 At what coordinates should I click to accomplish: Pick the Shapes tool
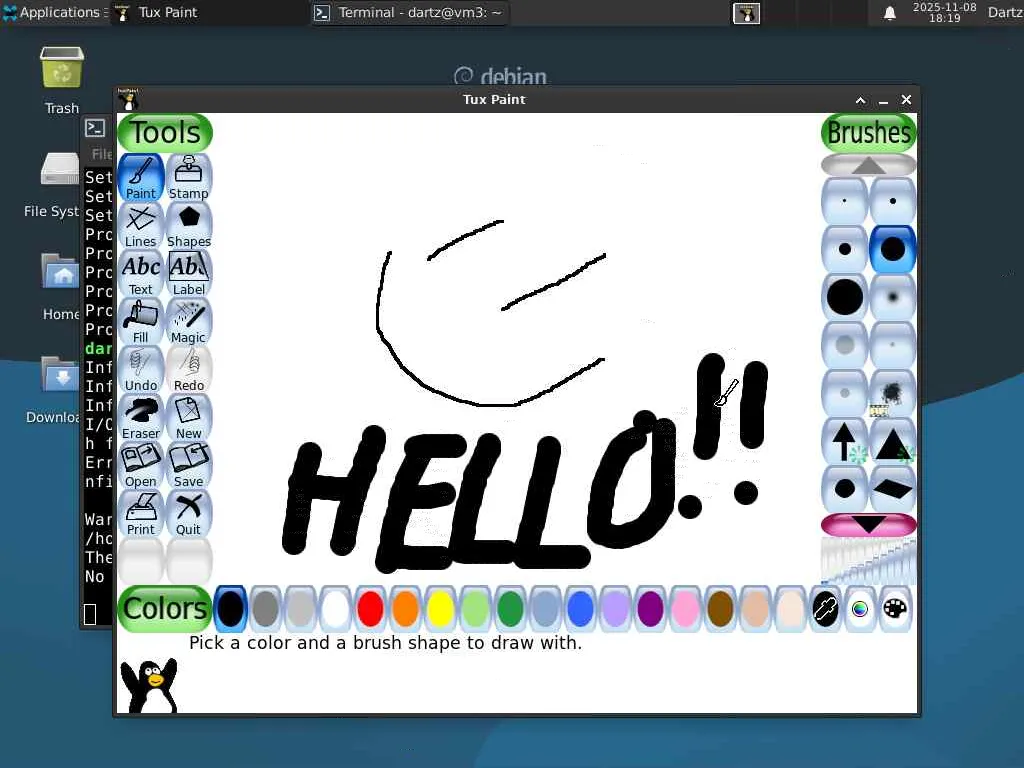(x=189, y=226)
